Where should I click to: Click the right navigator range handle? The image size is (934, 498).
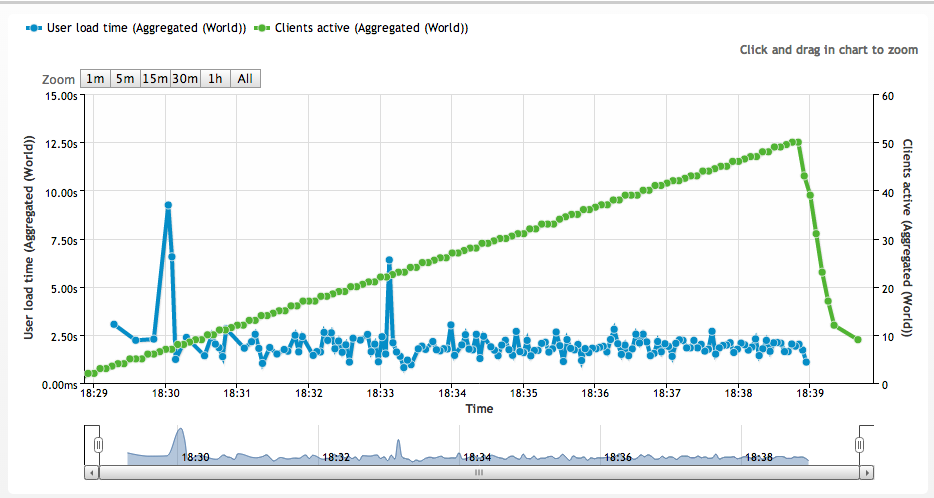coord(859,445)
